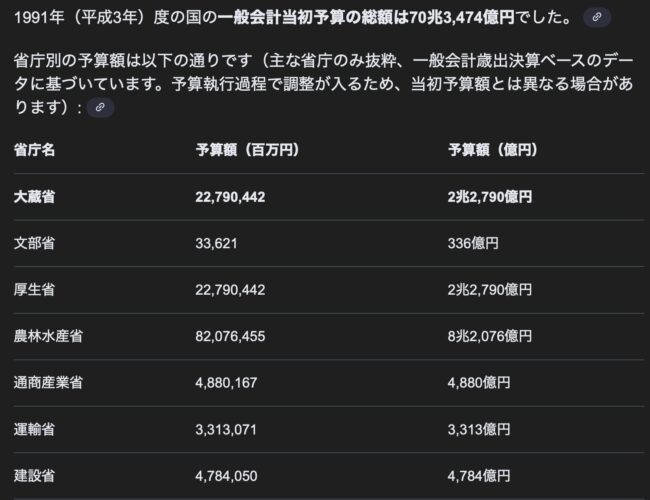Click the 336億円 amount cell

click(x=474, y=243)
